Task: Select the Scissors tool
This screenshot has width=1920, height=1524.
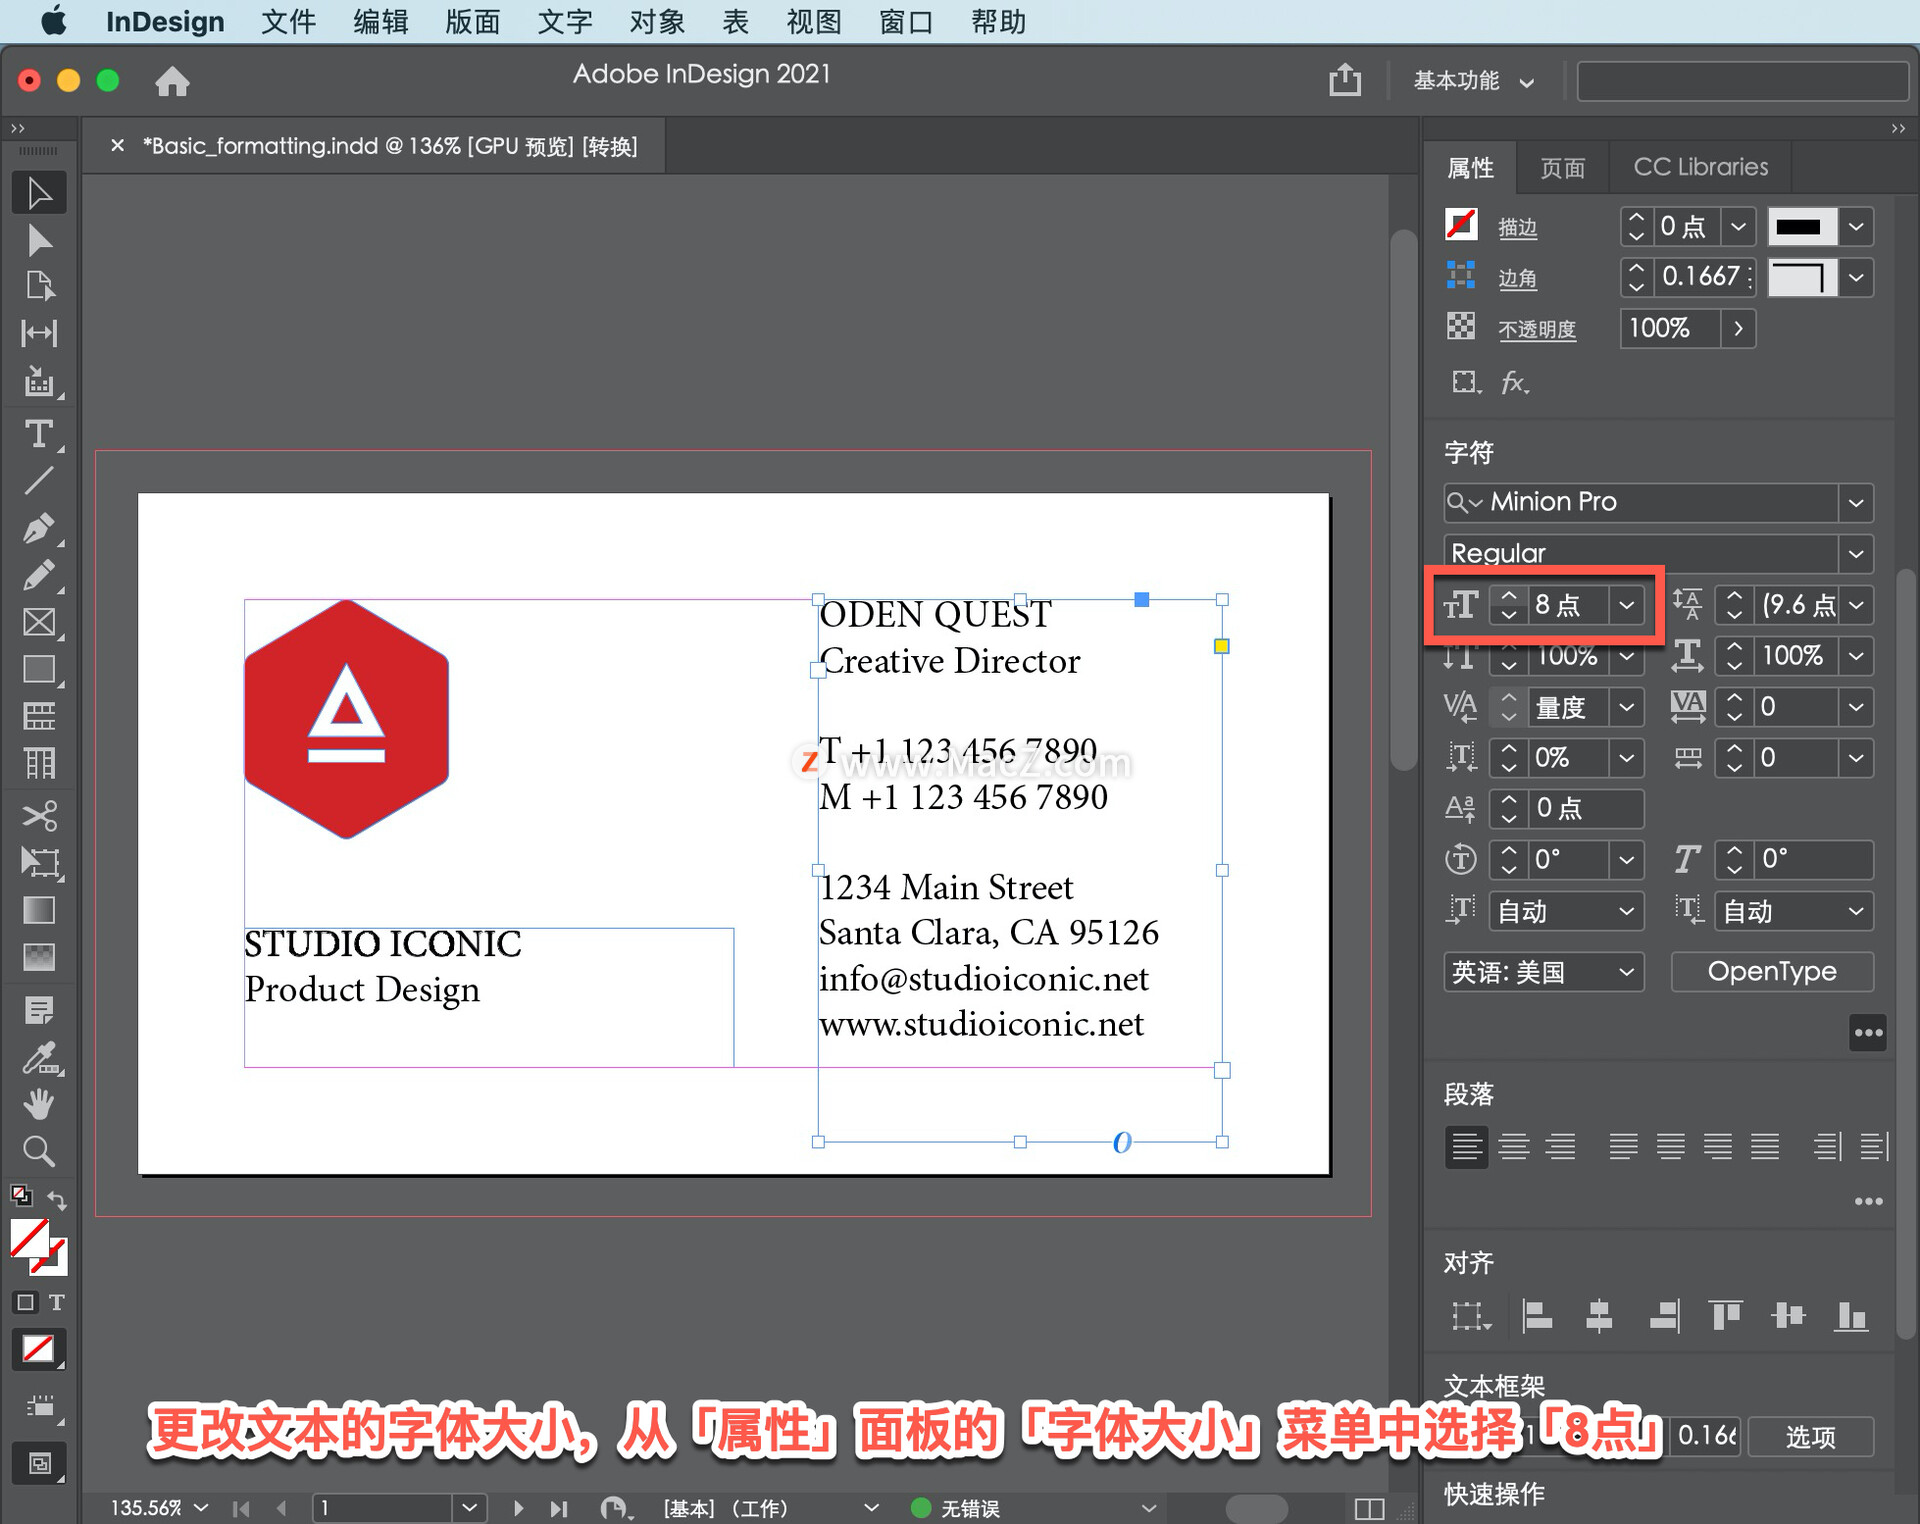Action: click(x=40, y=815)
